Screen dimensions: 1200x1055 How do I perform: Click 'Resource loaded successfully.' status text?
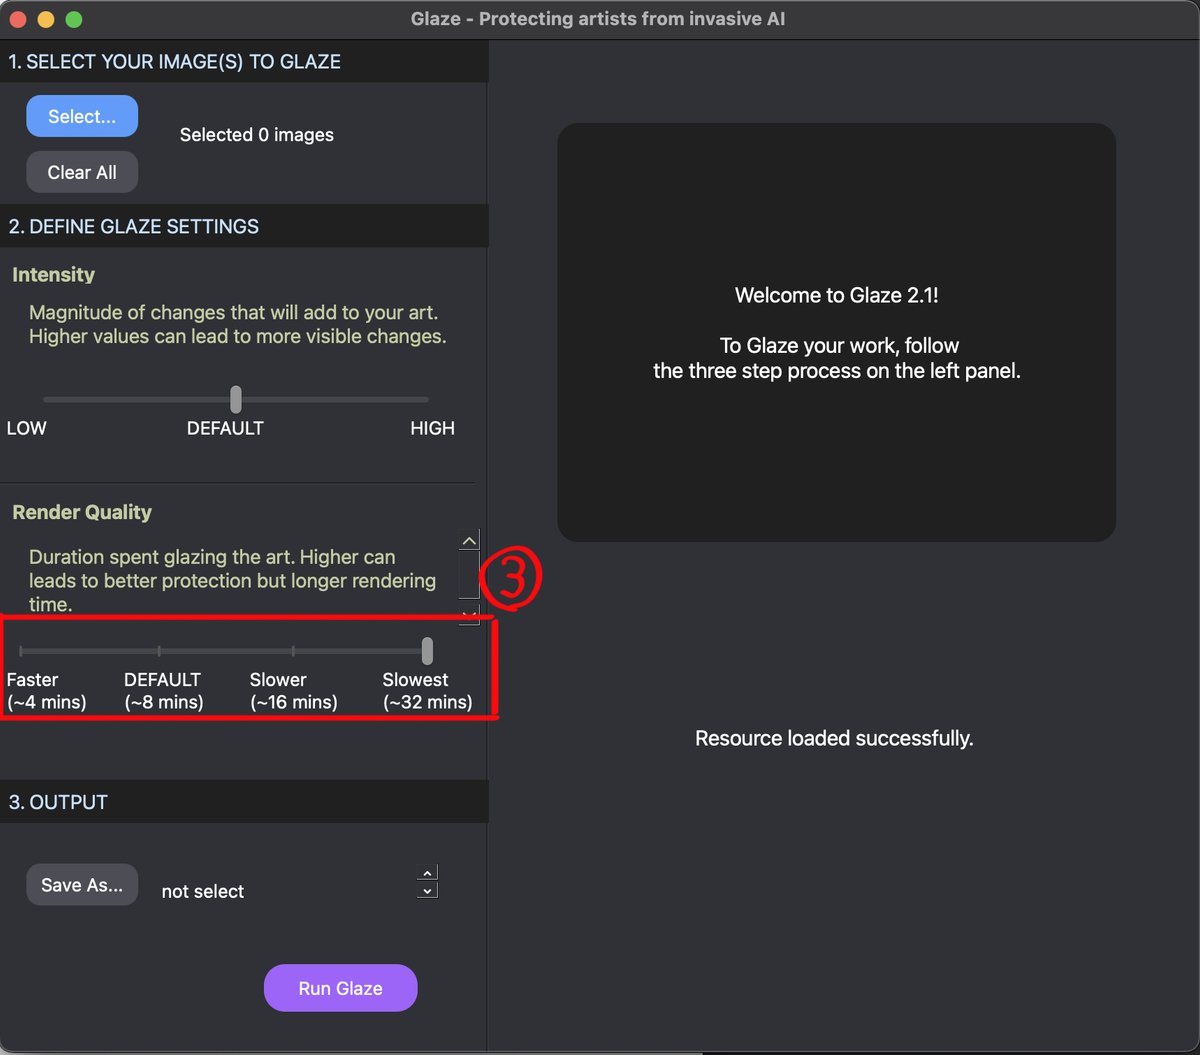(x=834, y=739)
